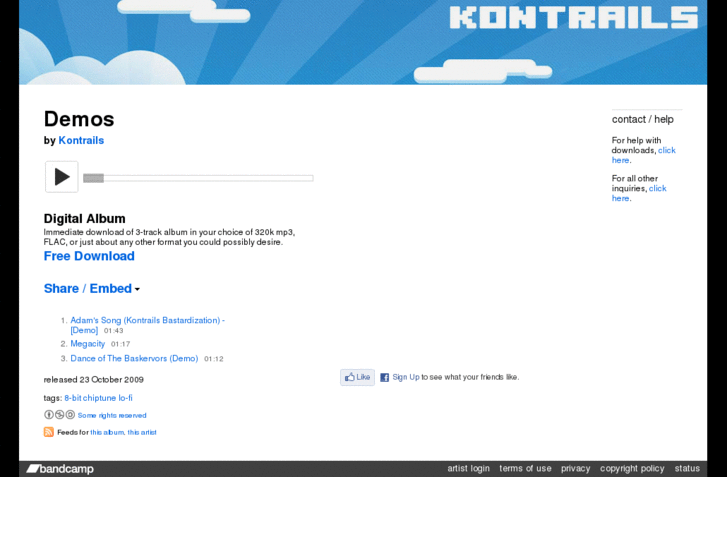This screenshot has width=727, height=545.
Task: Click the Demos album title
Action: coord(79,119)
